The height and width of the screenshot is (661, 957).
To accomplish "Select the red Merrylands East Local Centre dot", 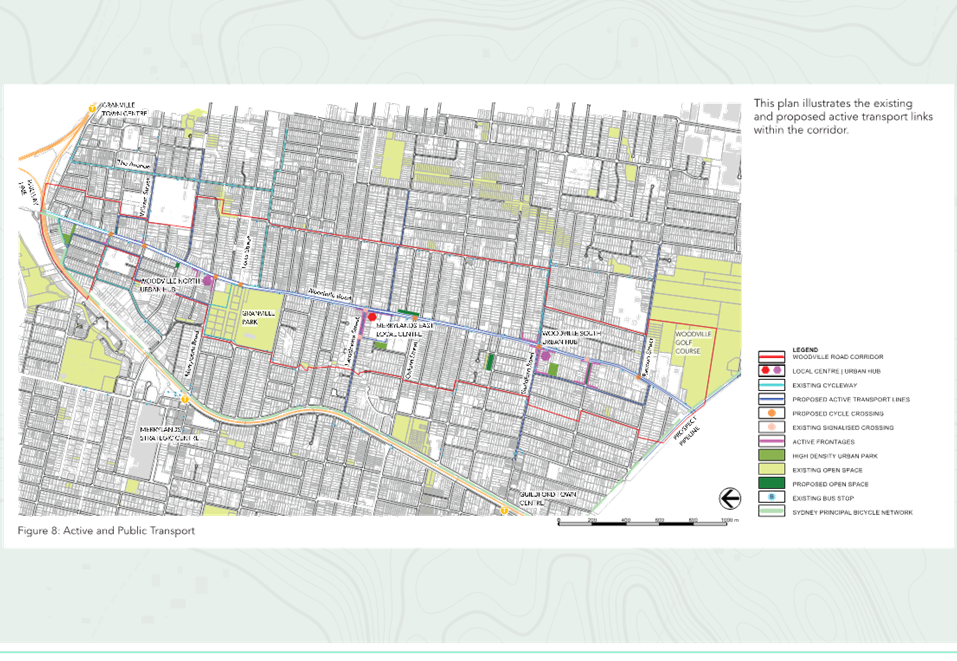I will (372, 317).
